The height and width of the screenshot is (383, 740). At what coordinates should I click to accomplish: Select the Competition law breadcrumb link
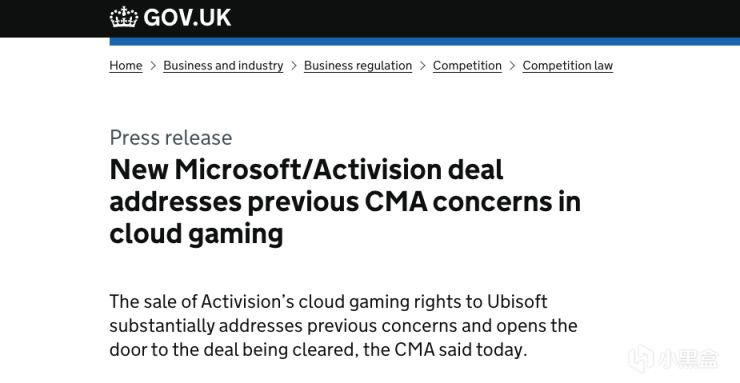[568, 66]
